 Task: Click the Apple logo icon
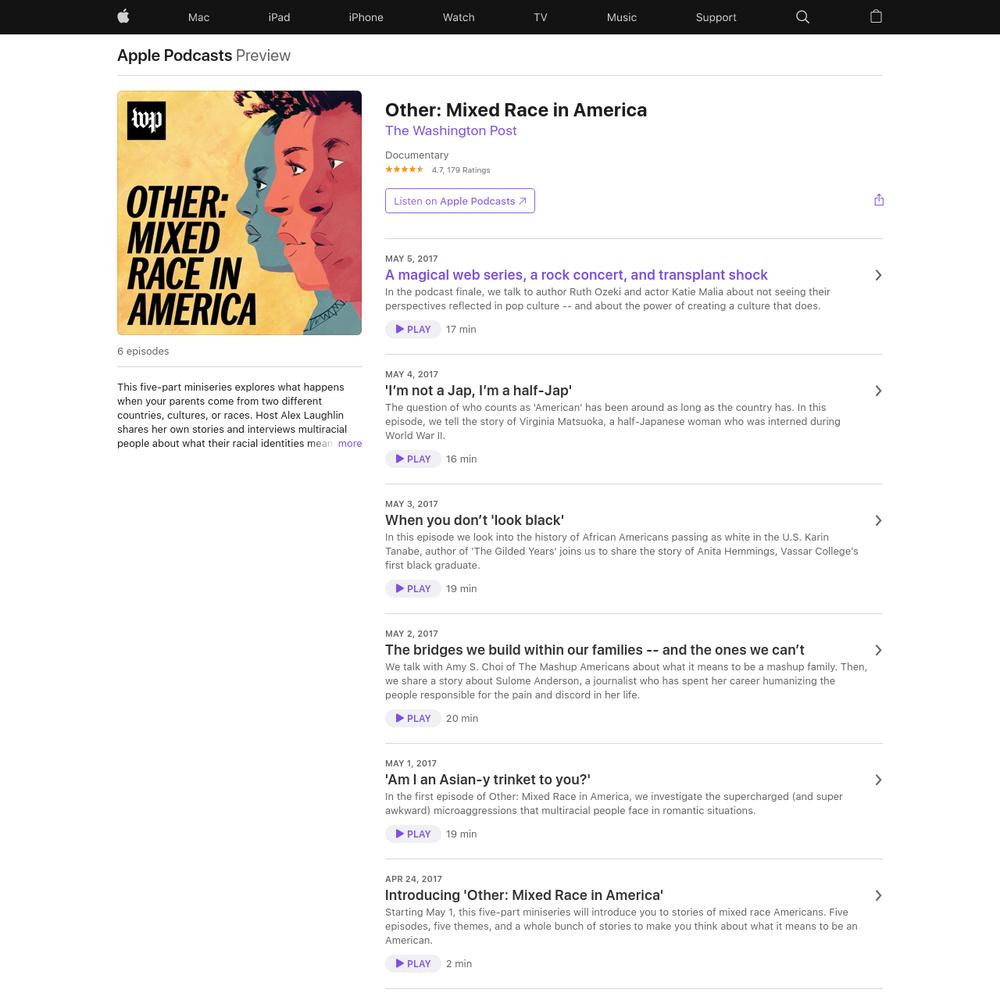pyautogui.click(x=123, y=17)
